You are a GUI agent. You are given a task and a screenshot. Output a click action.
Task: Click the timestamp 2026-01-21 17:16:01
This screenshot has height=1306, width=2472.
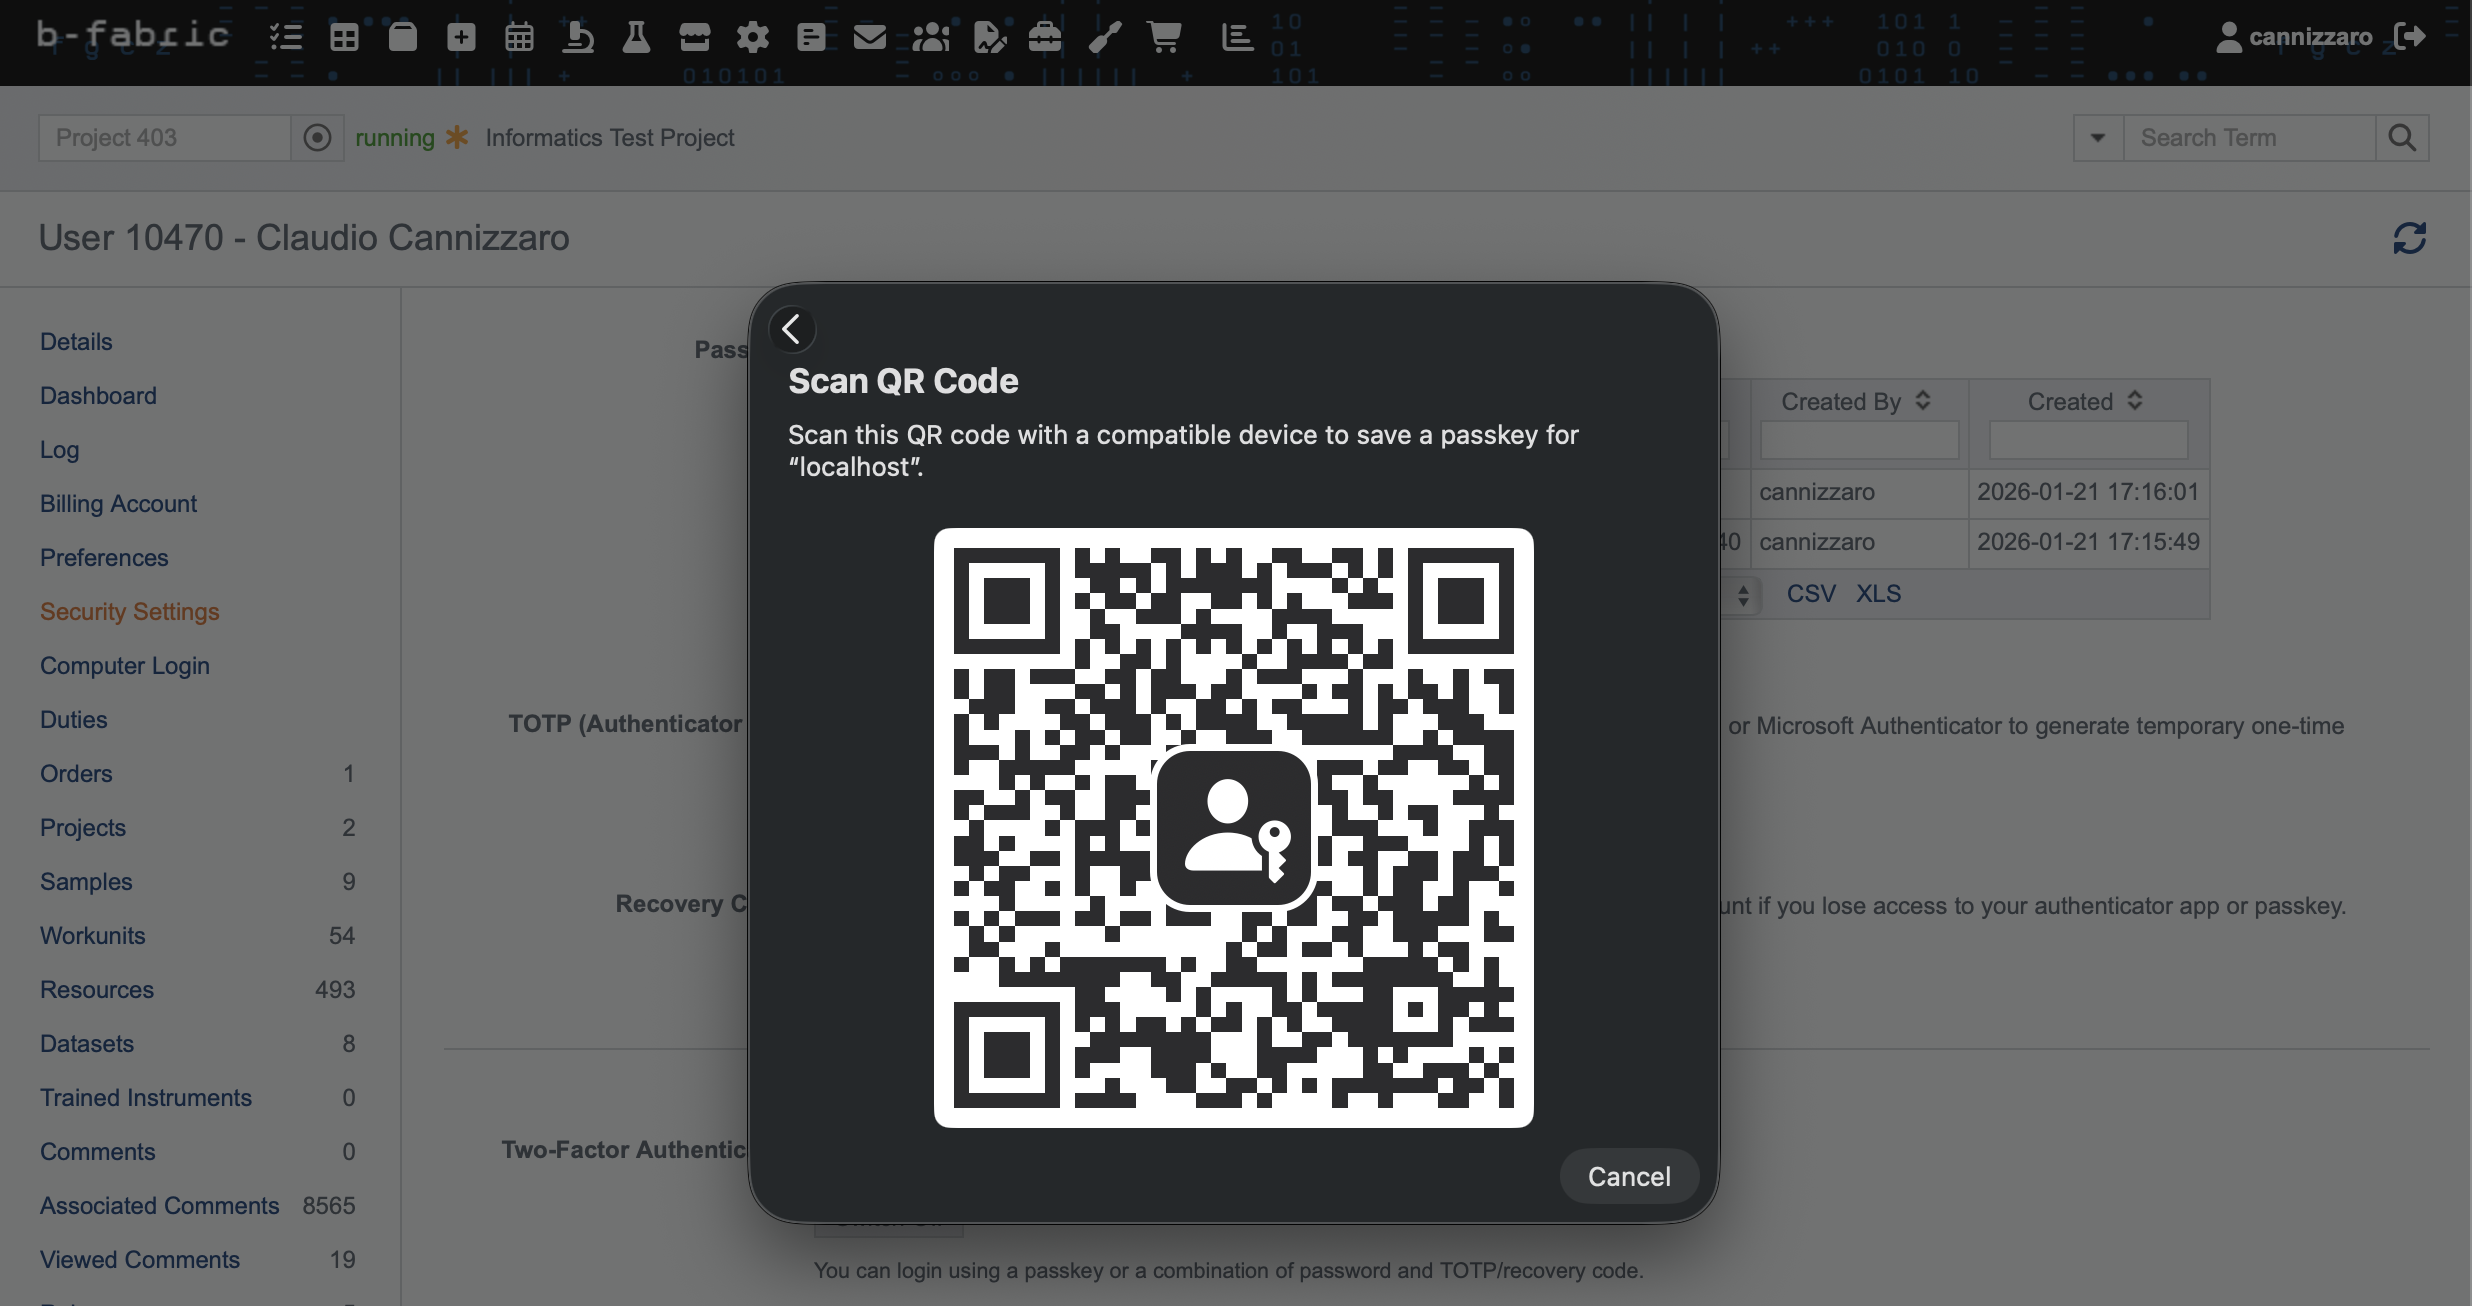2088,492
